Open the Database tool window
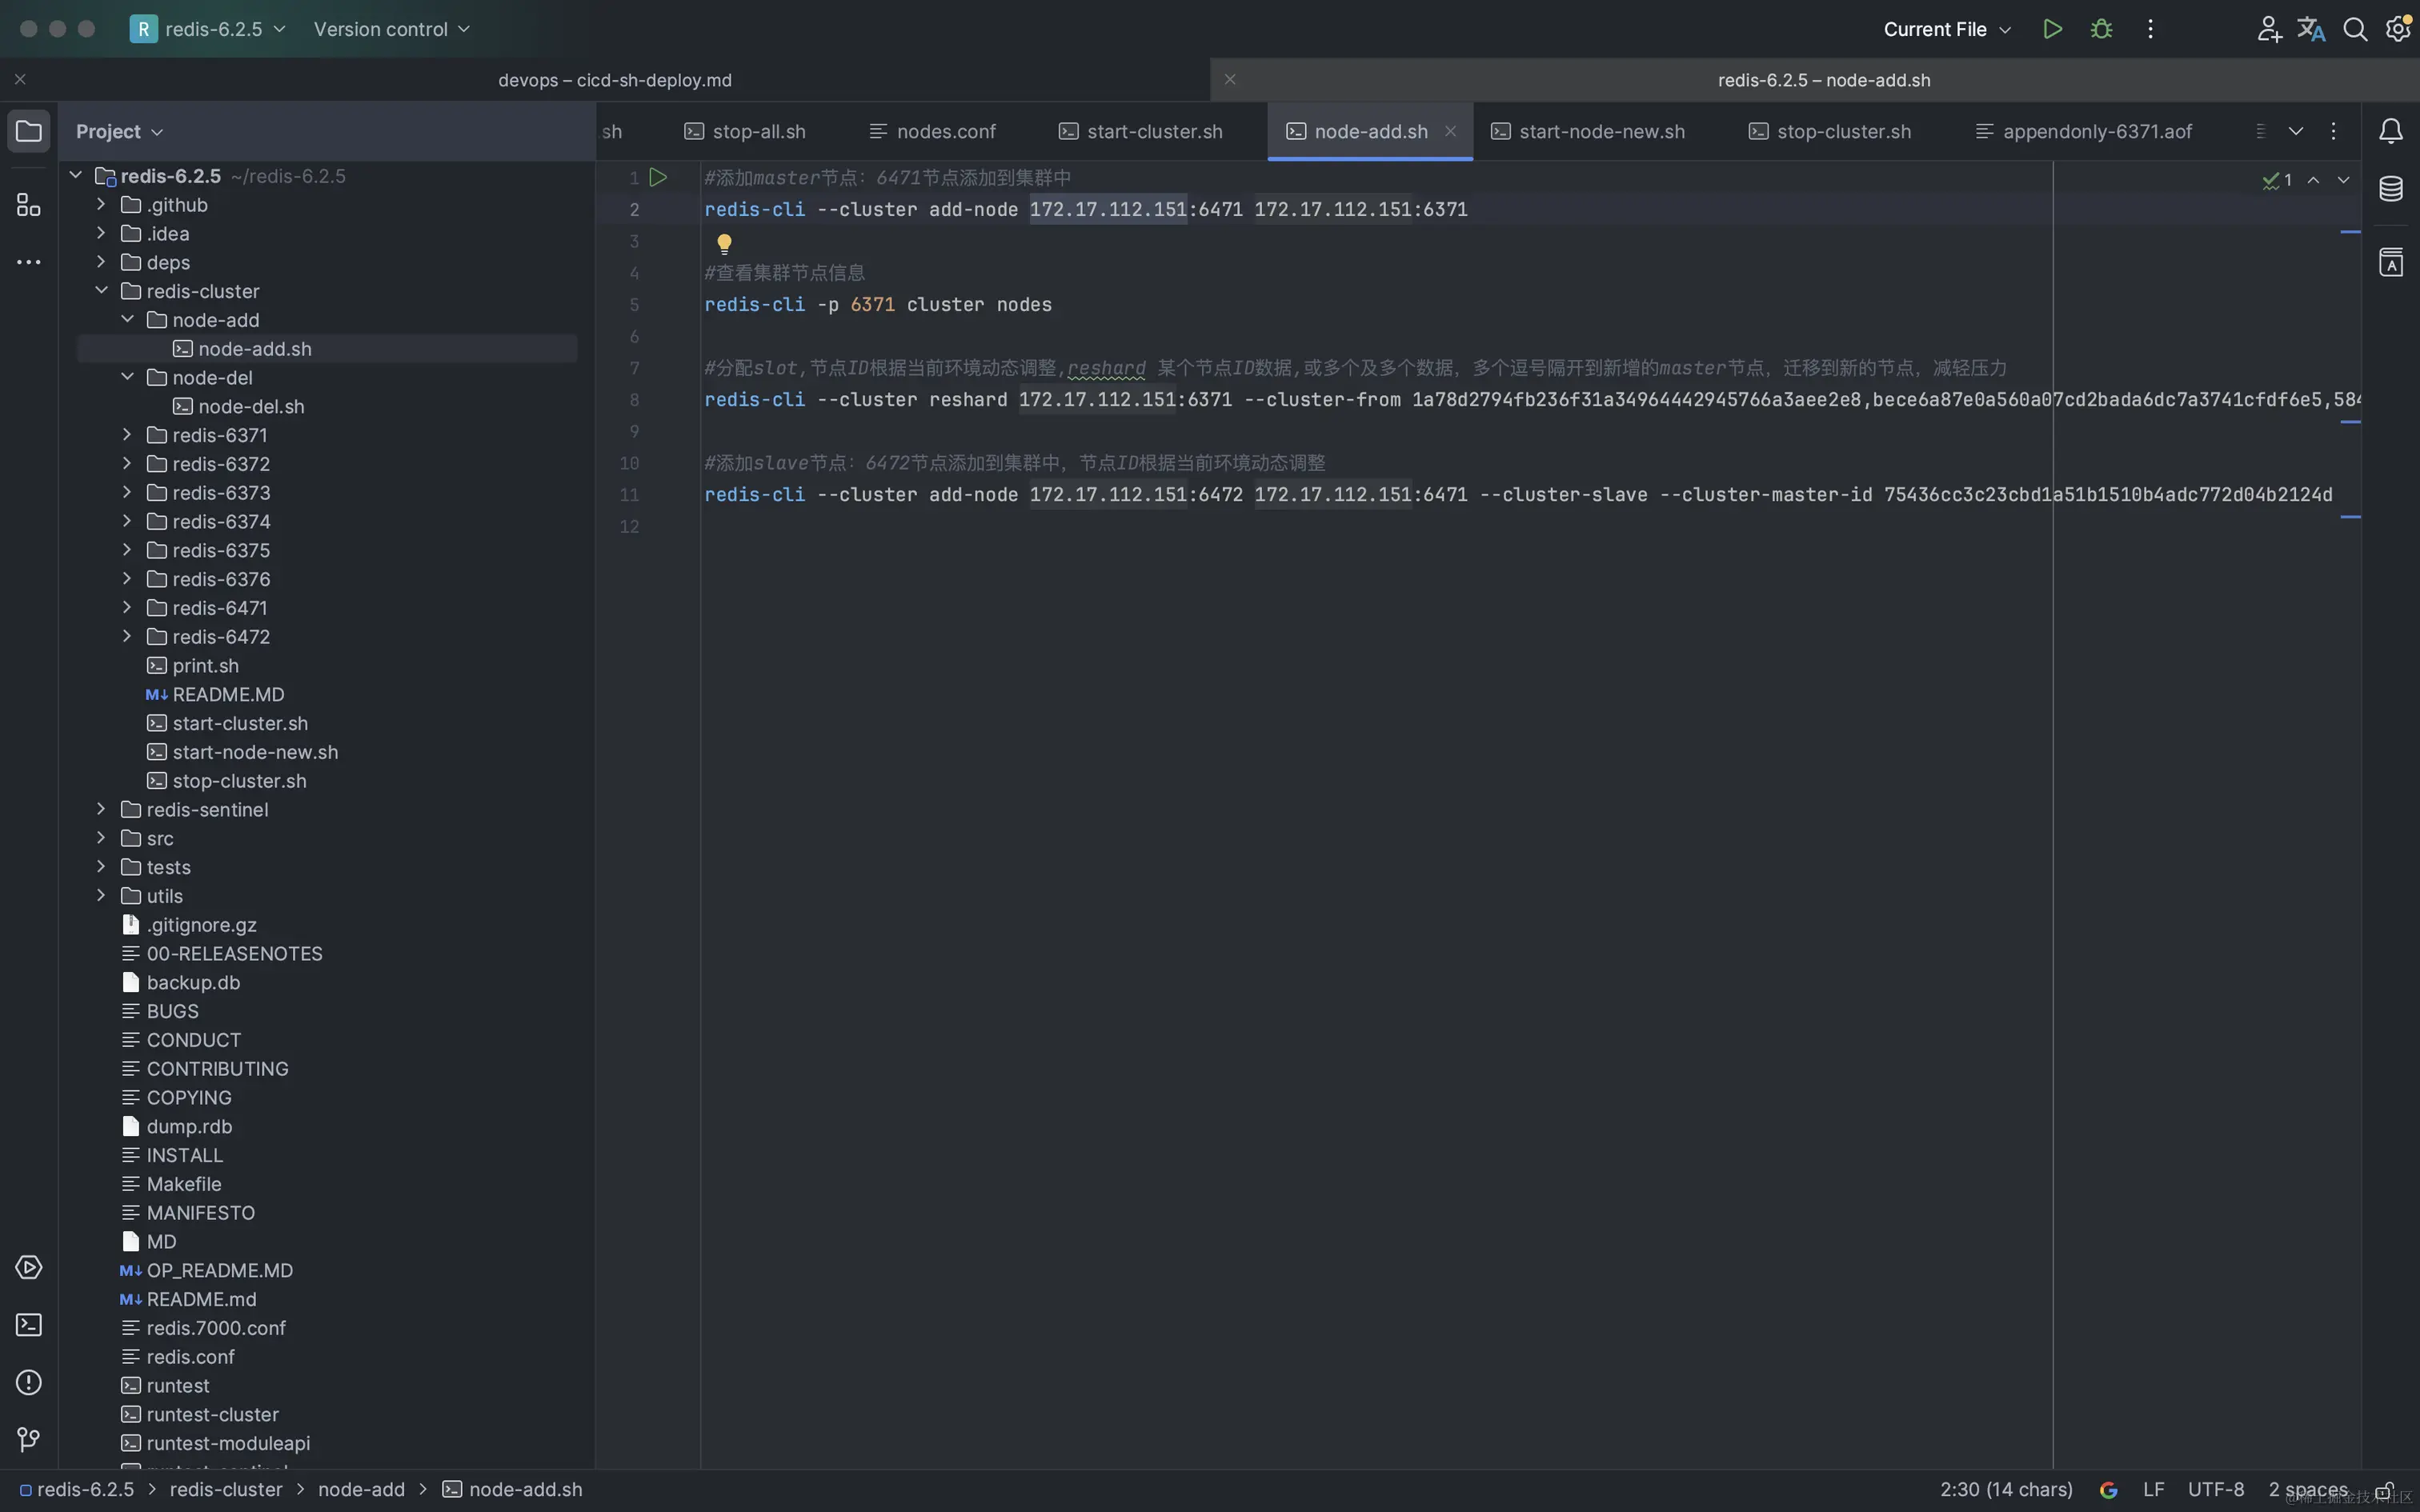 2391,189
